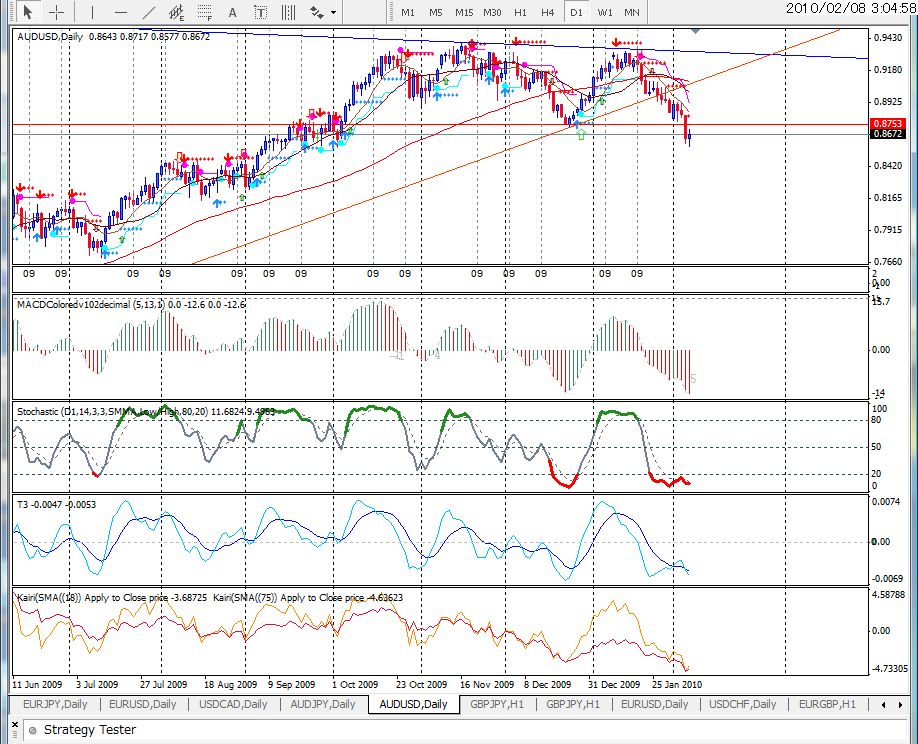This screenshot has width=918, height=744.
Task: Open the USDCHF,Daily chart tab
Action: pos(742,704)
